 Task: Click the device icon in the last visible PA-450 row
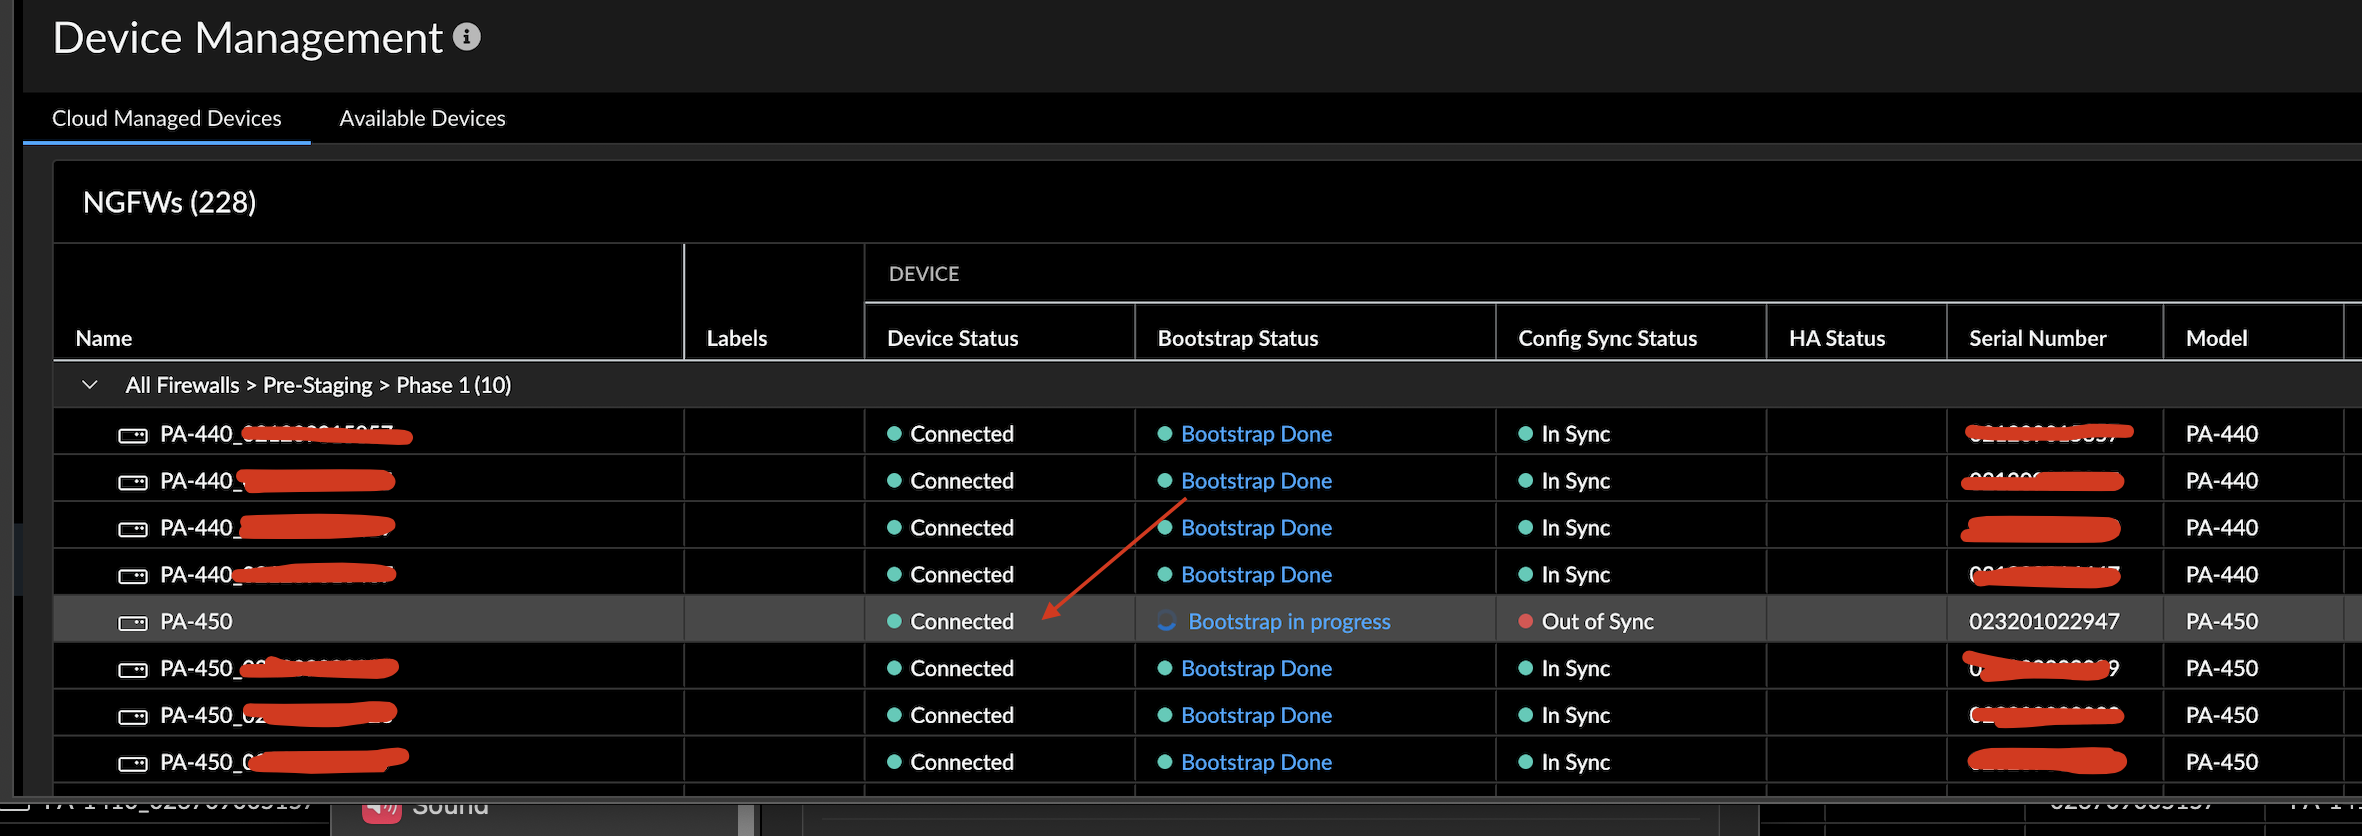[133, 763]
